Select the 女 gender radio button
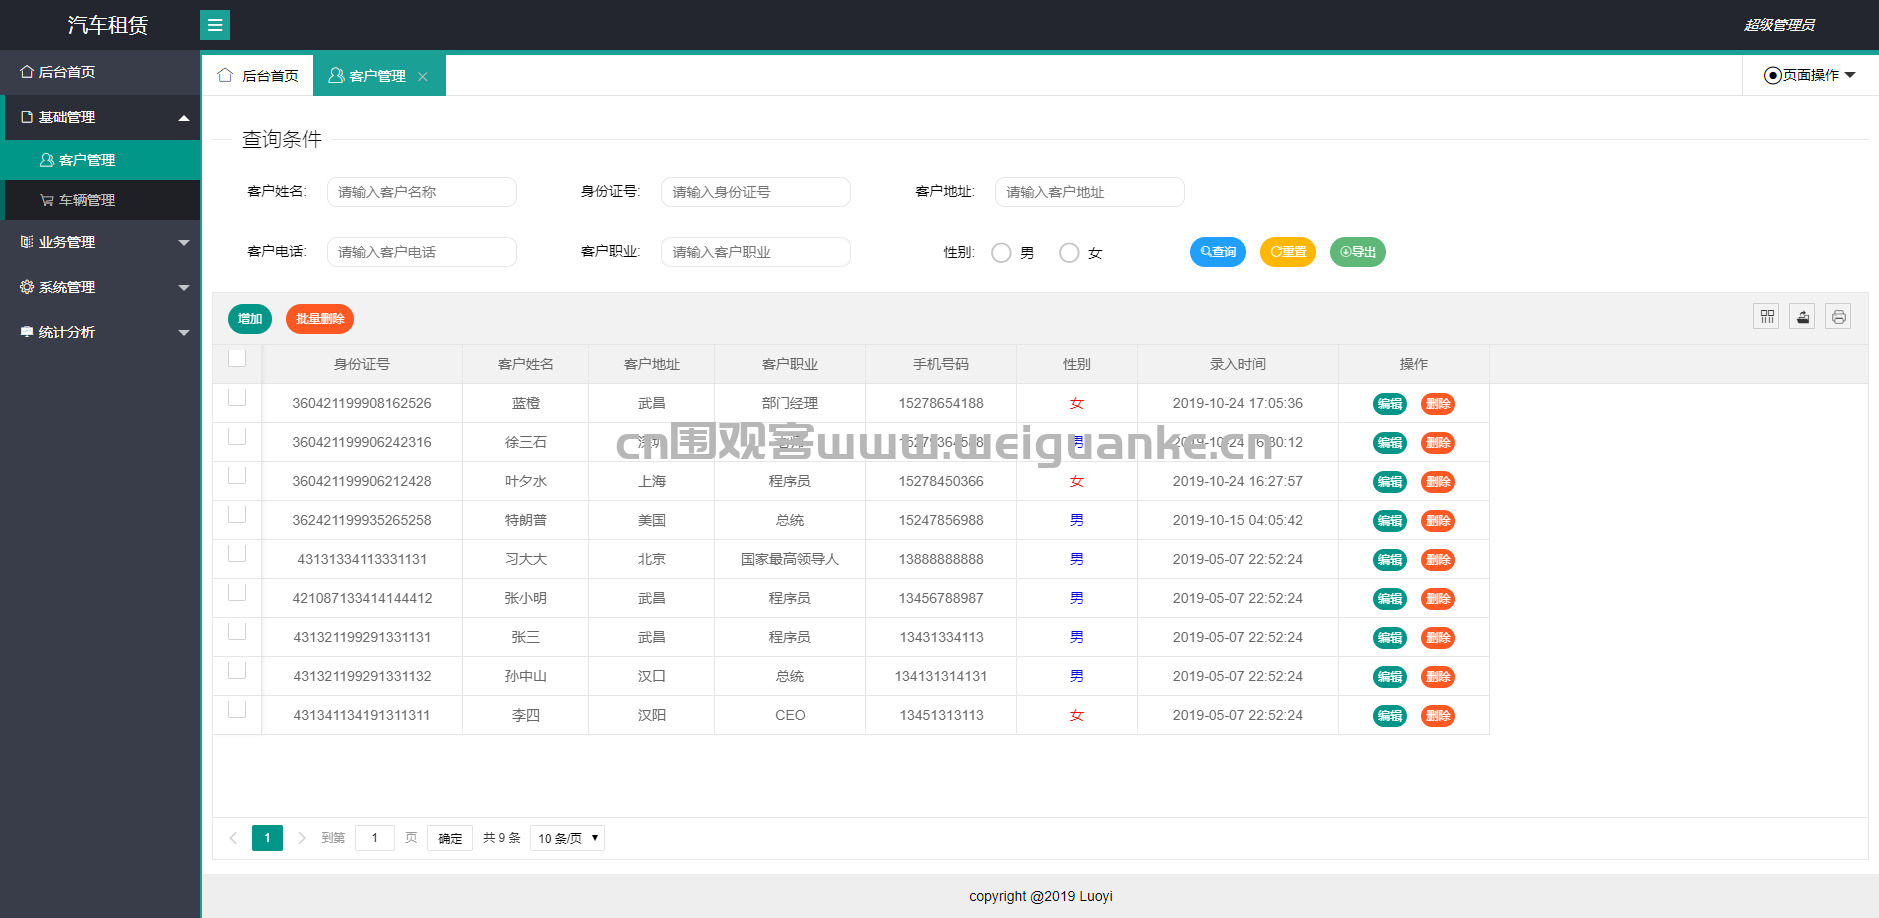The width and height of the screenshot is (1879, 918). click(1069, 253)
